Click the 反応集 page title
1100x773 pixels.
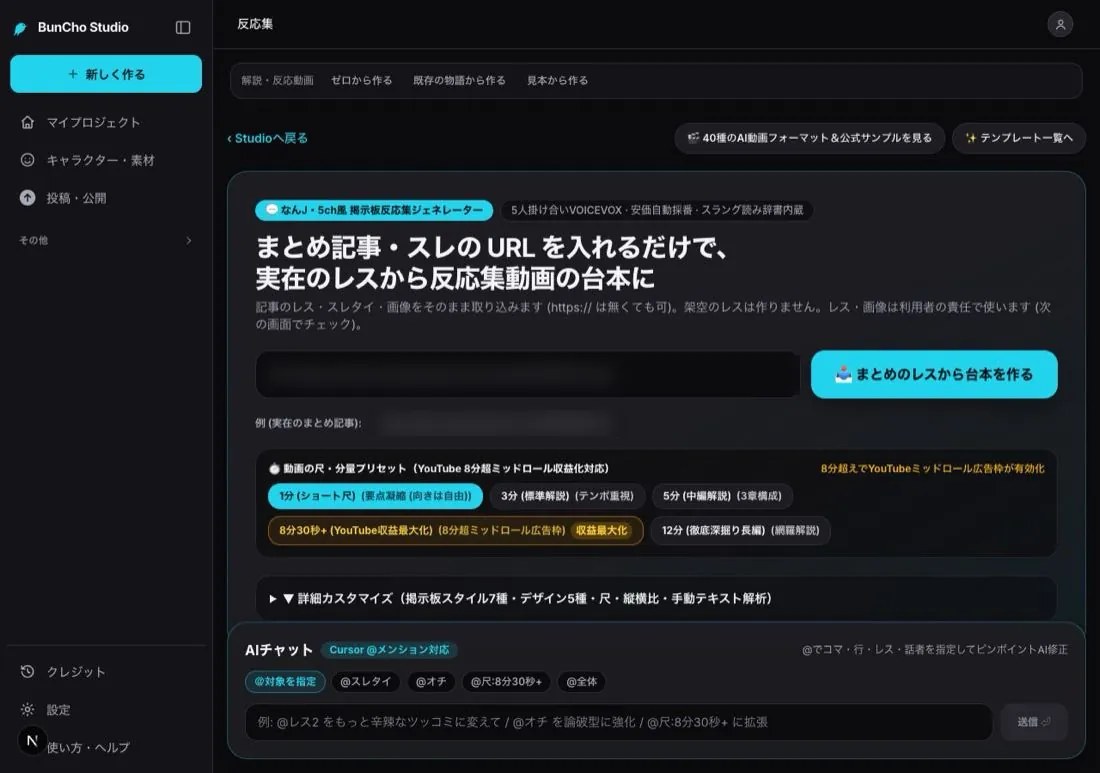click(x=255, y=25)
